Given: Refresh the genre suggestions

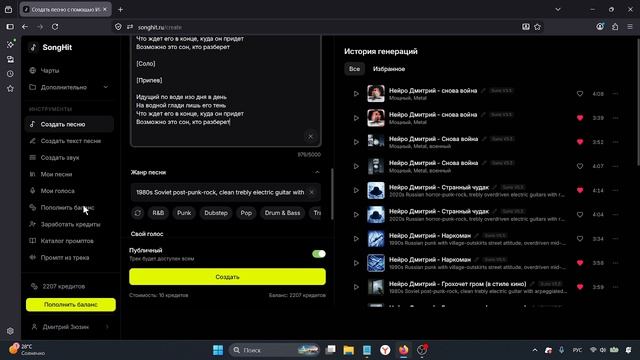Looking at the screenshot, I should (x=138, y=213).
